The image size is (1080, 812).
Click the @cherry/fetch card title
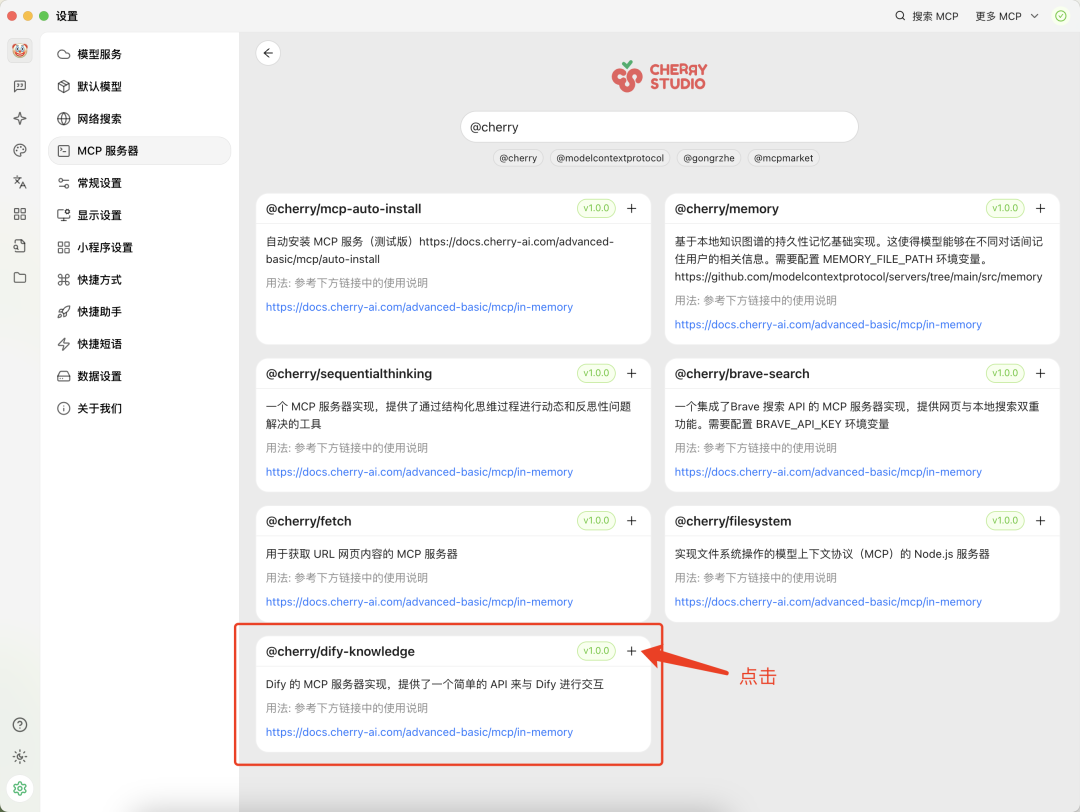coord(309,521)
